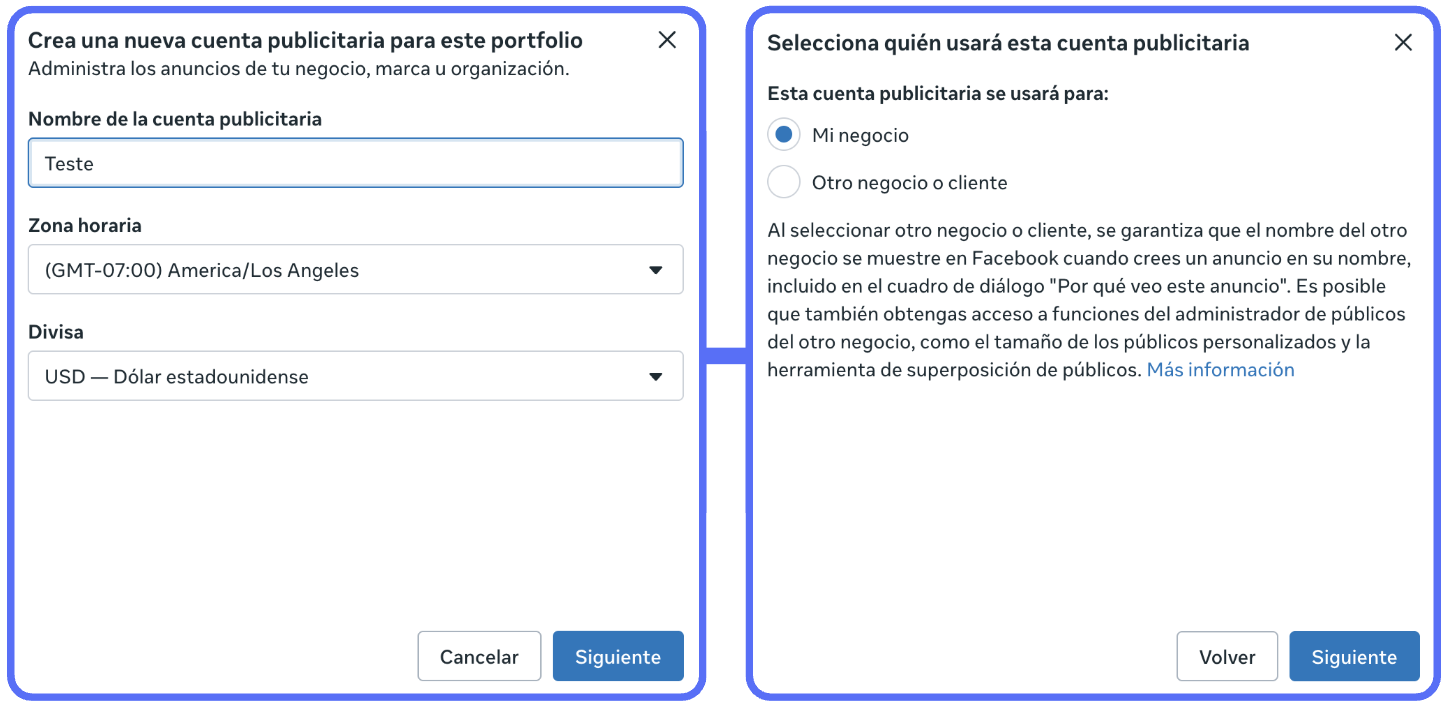Click the "Zona horaria" field label
Screen dimensions: 1450x710
[85, 226]
